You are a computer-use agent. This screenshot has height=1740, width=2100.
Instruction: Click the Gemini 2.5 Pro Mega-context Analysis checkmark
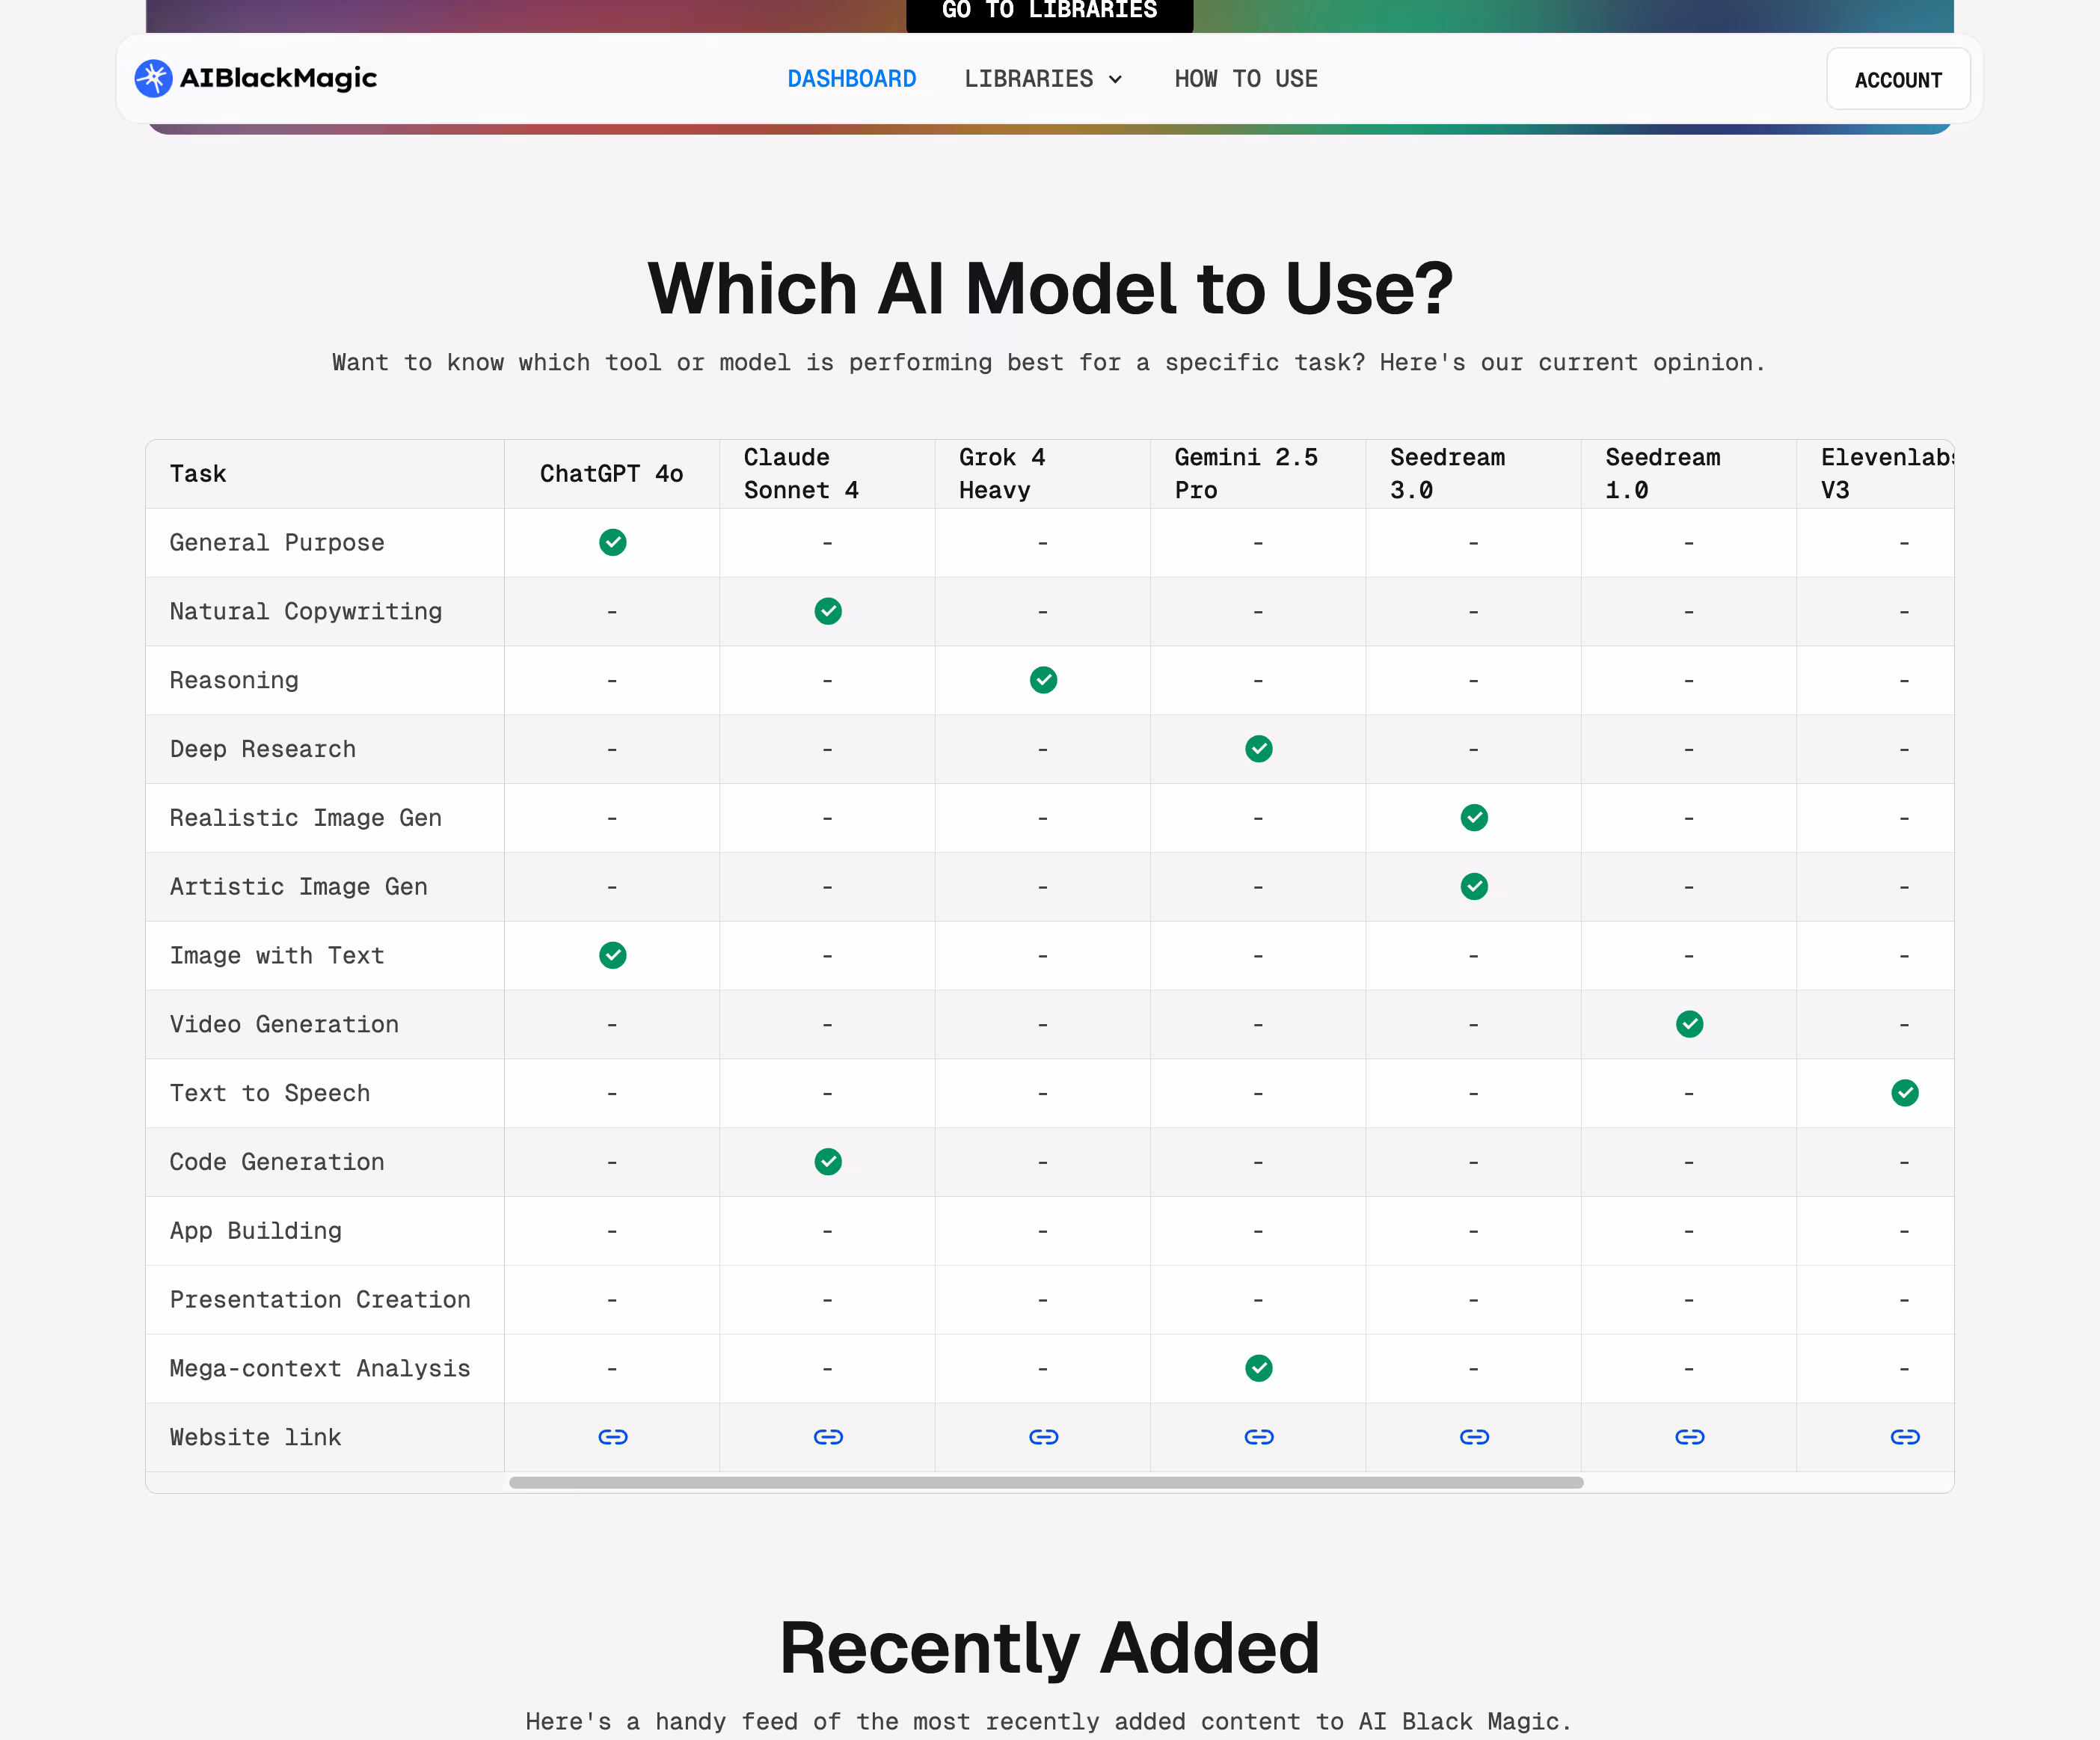coord(1258,1368)
